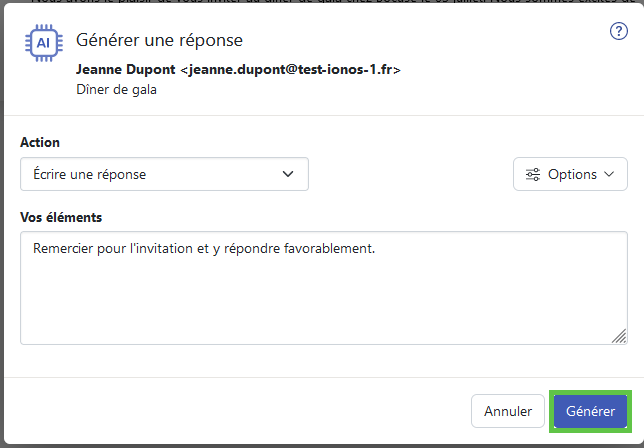Image resolution: width=644 pixels, height=448 pixels.
Task: Click the text area resize handle
Action: tap(619, 336)
